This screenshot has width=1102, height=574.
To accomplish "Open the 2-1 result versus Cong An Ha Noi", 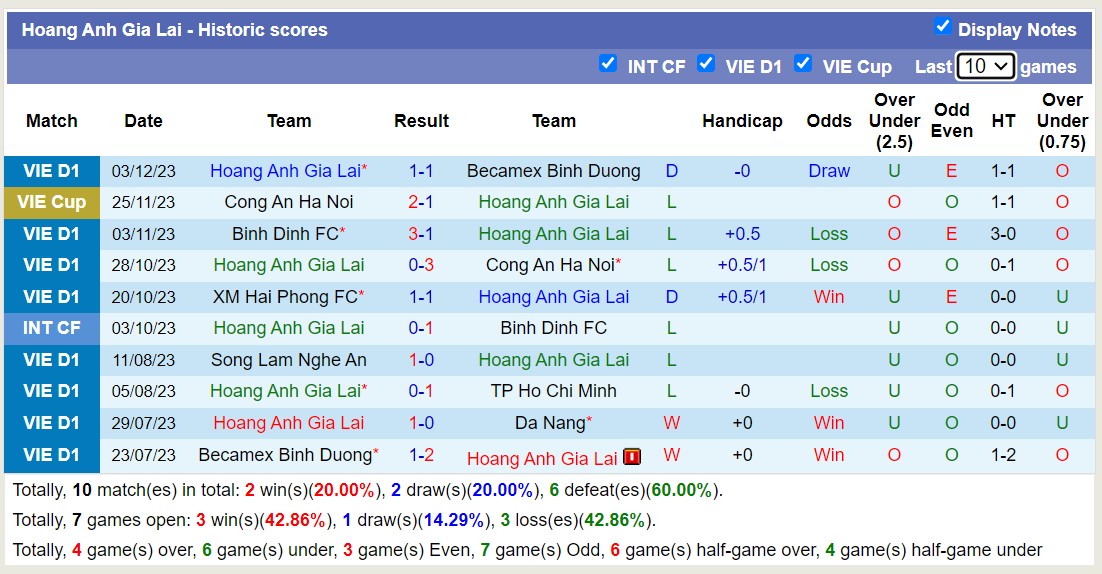I will click(x=421, y=202).
